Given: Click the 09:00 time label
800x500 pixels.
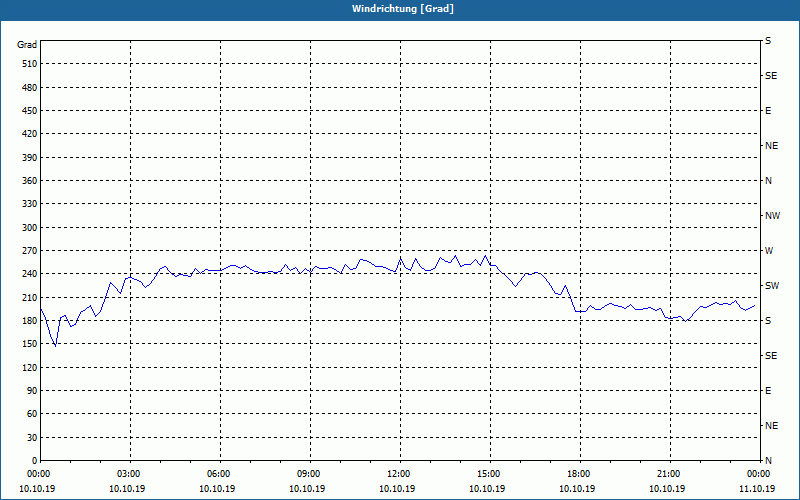Looking at the screenshot, I should pyautogui.click(x=311, y=474).
